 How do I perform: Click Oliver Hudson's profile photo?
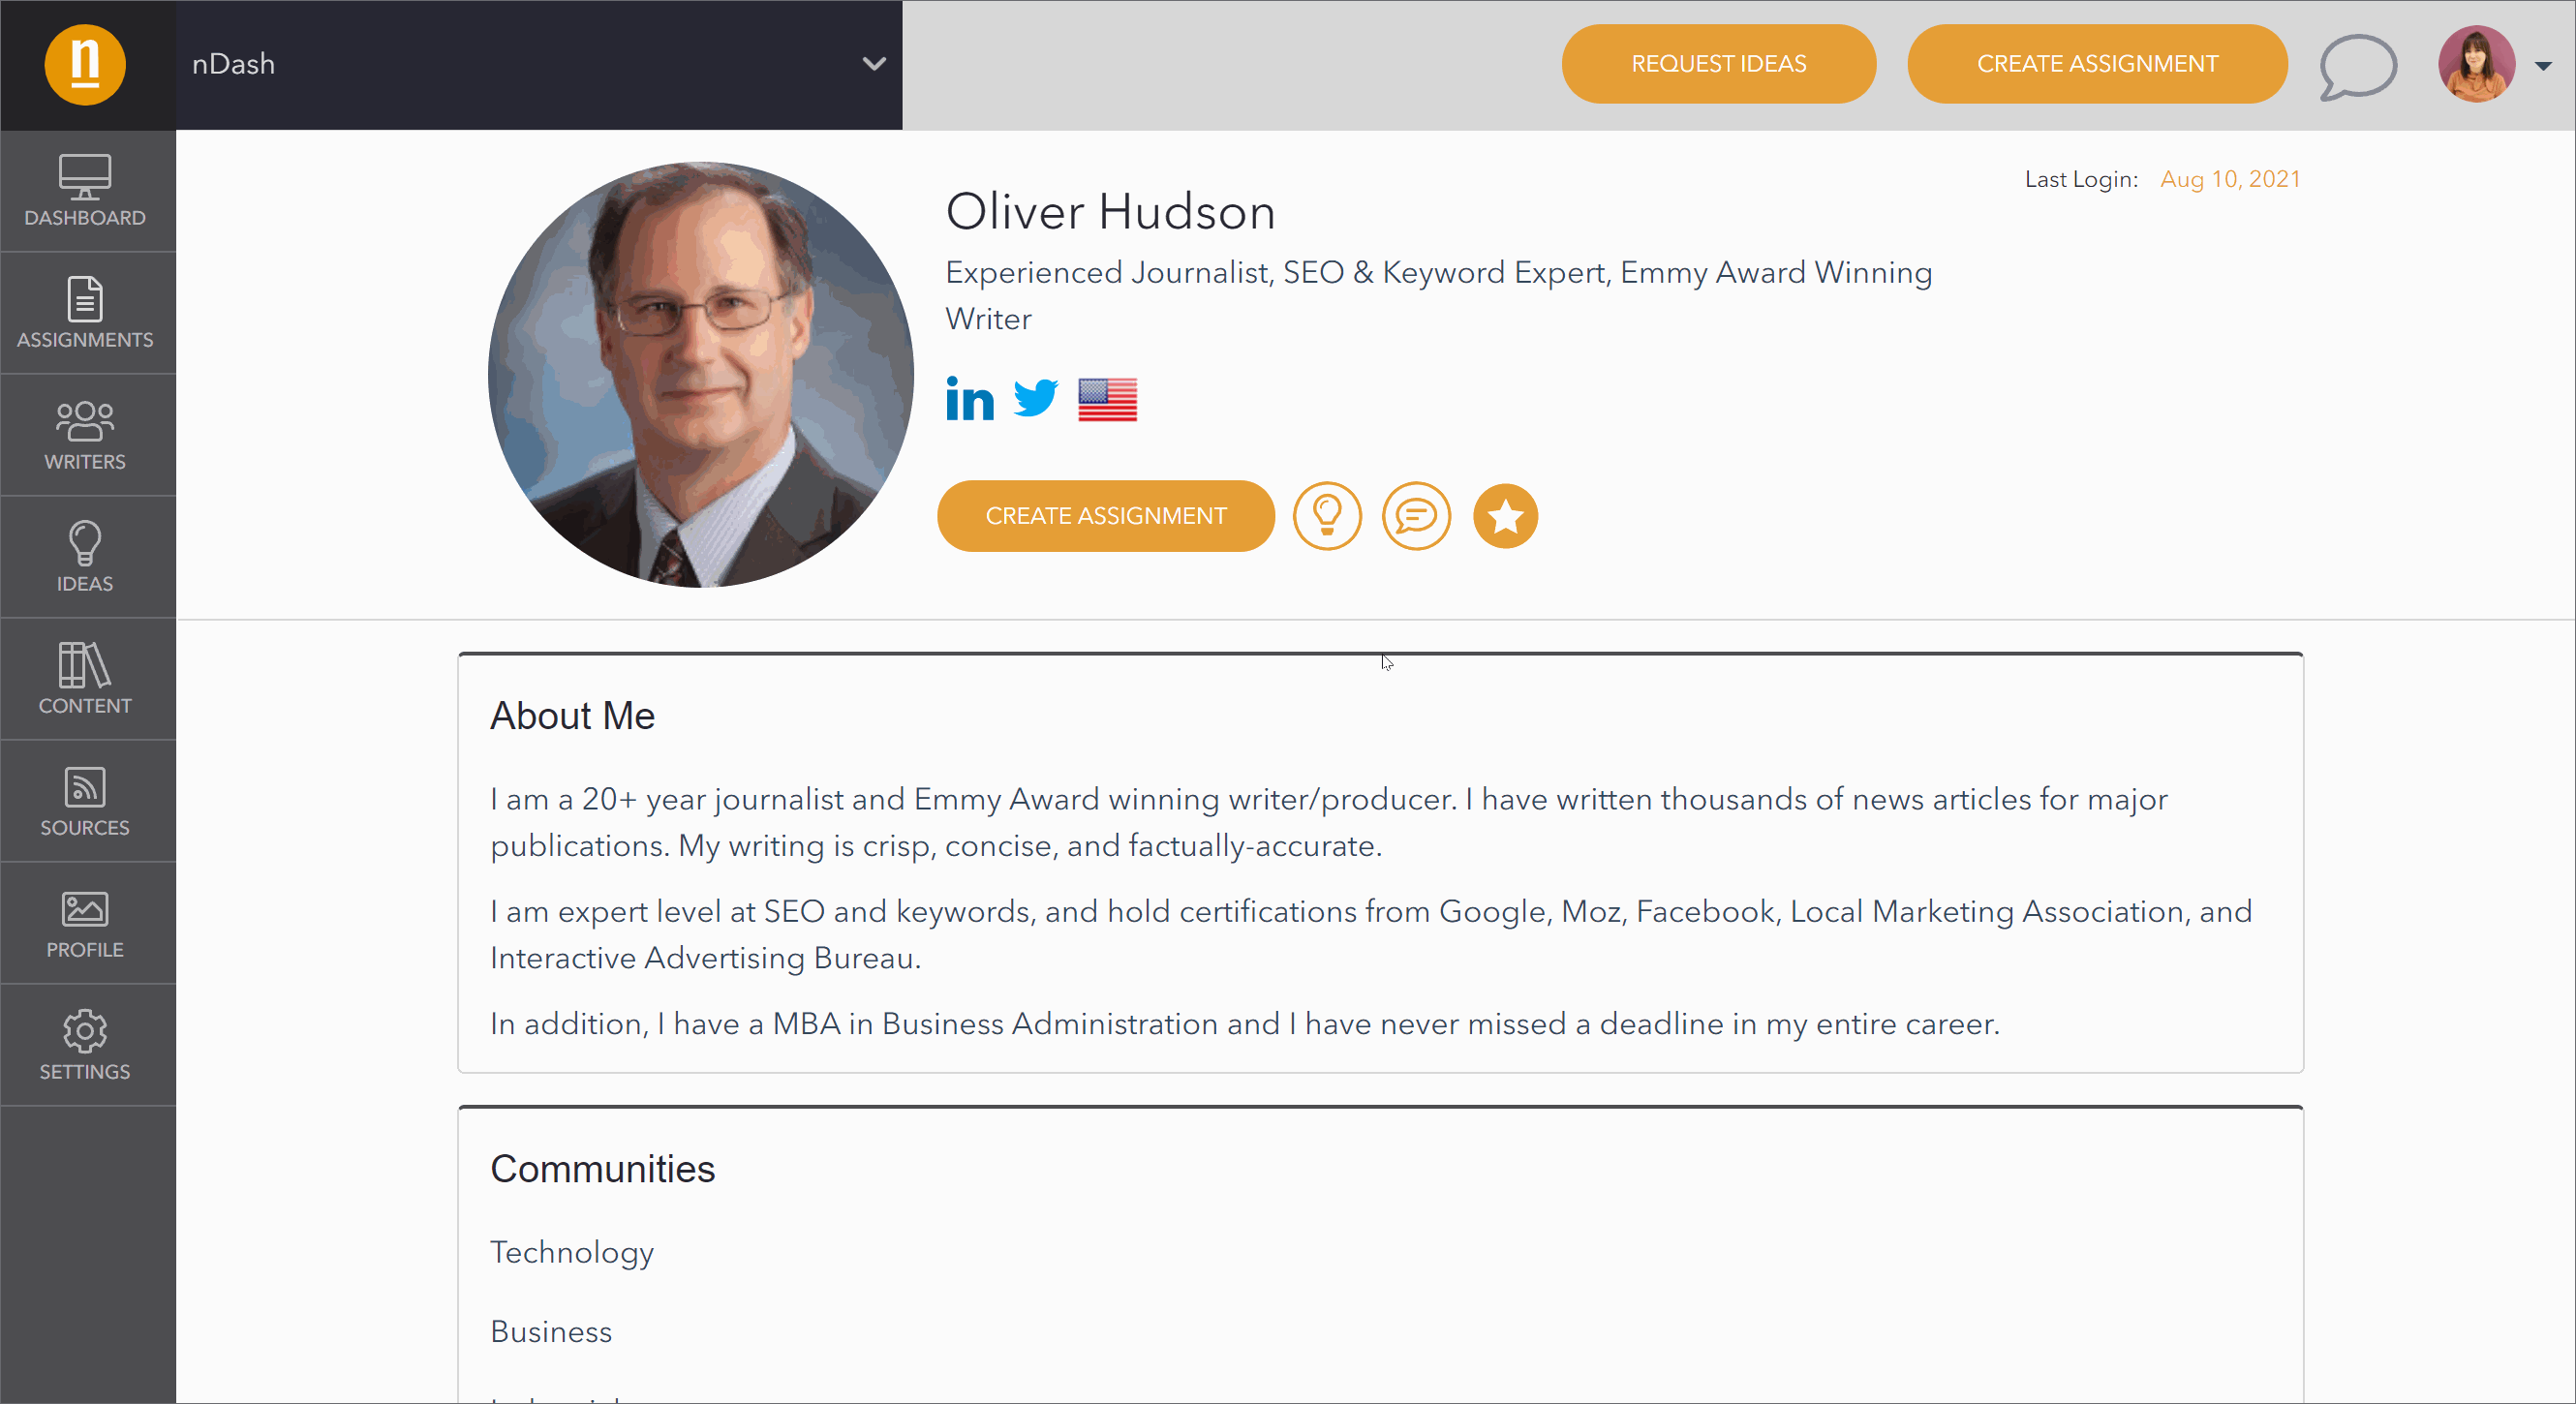tap(700, 375)
